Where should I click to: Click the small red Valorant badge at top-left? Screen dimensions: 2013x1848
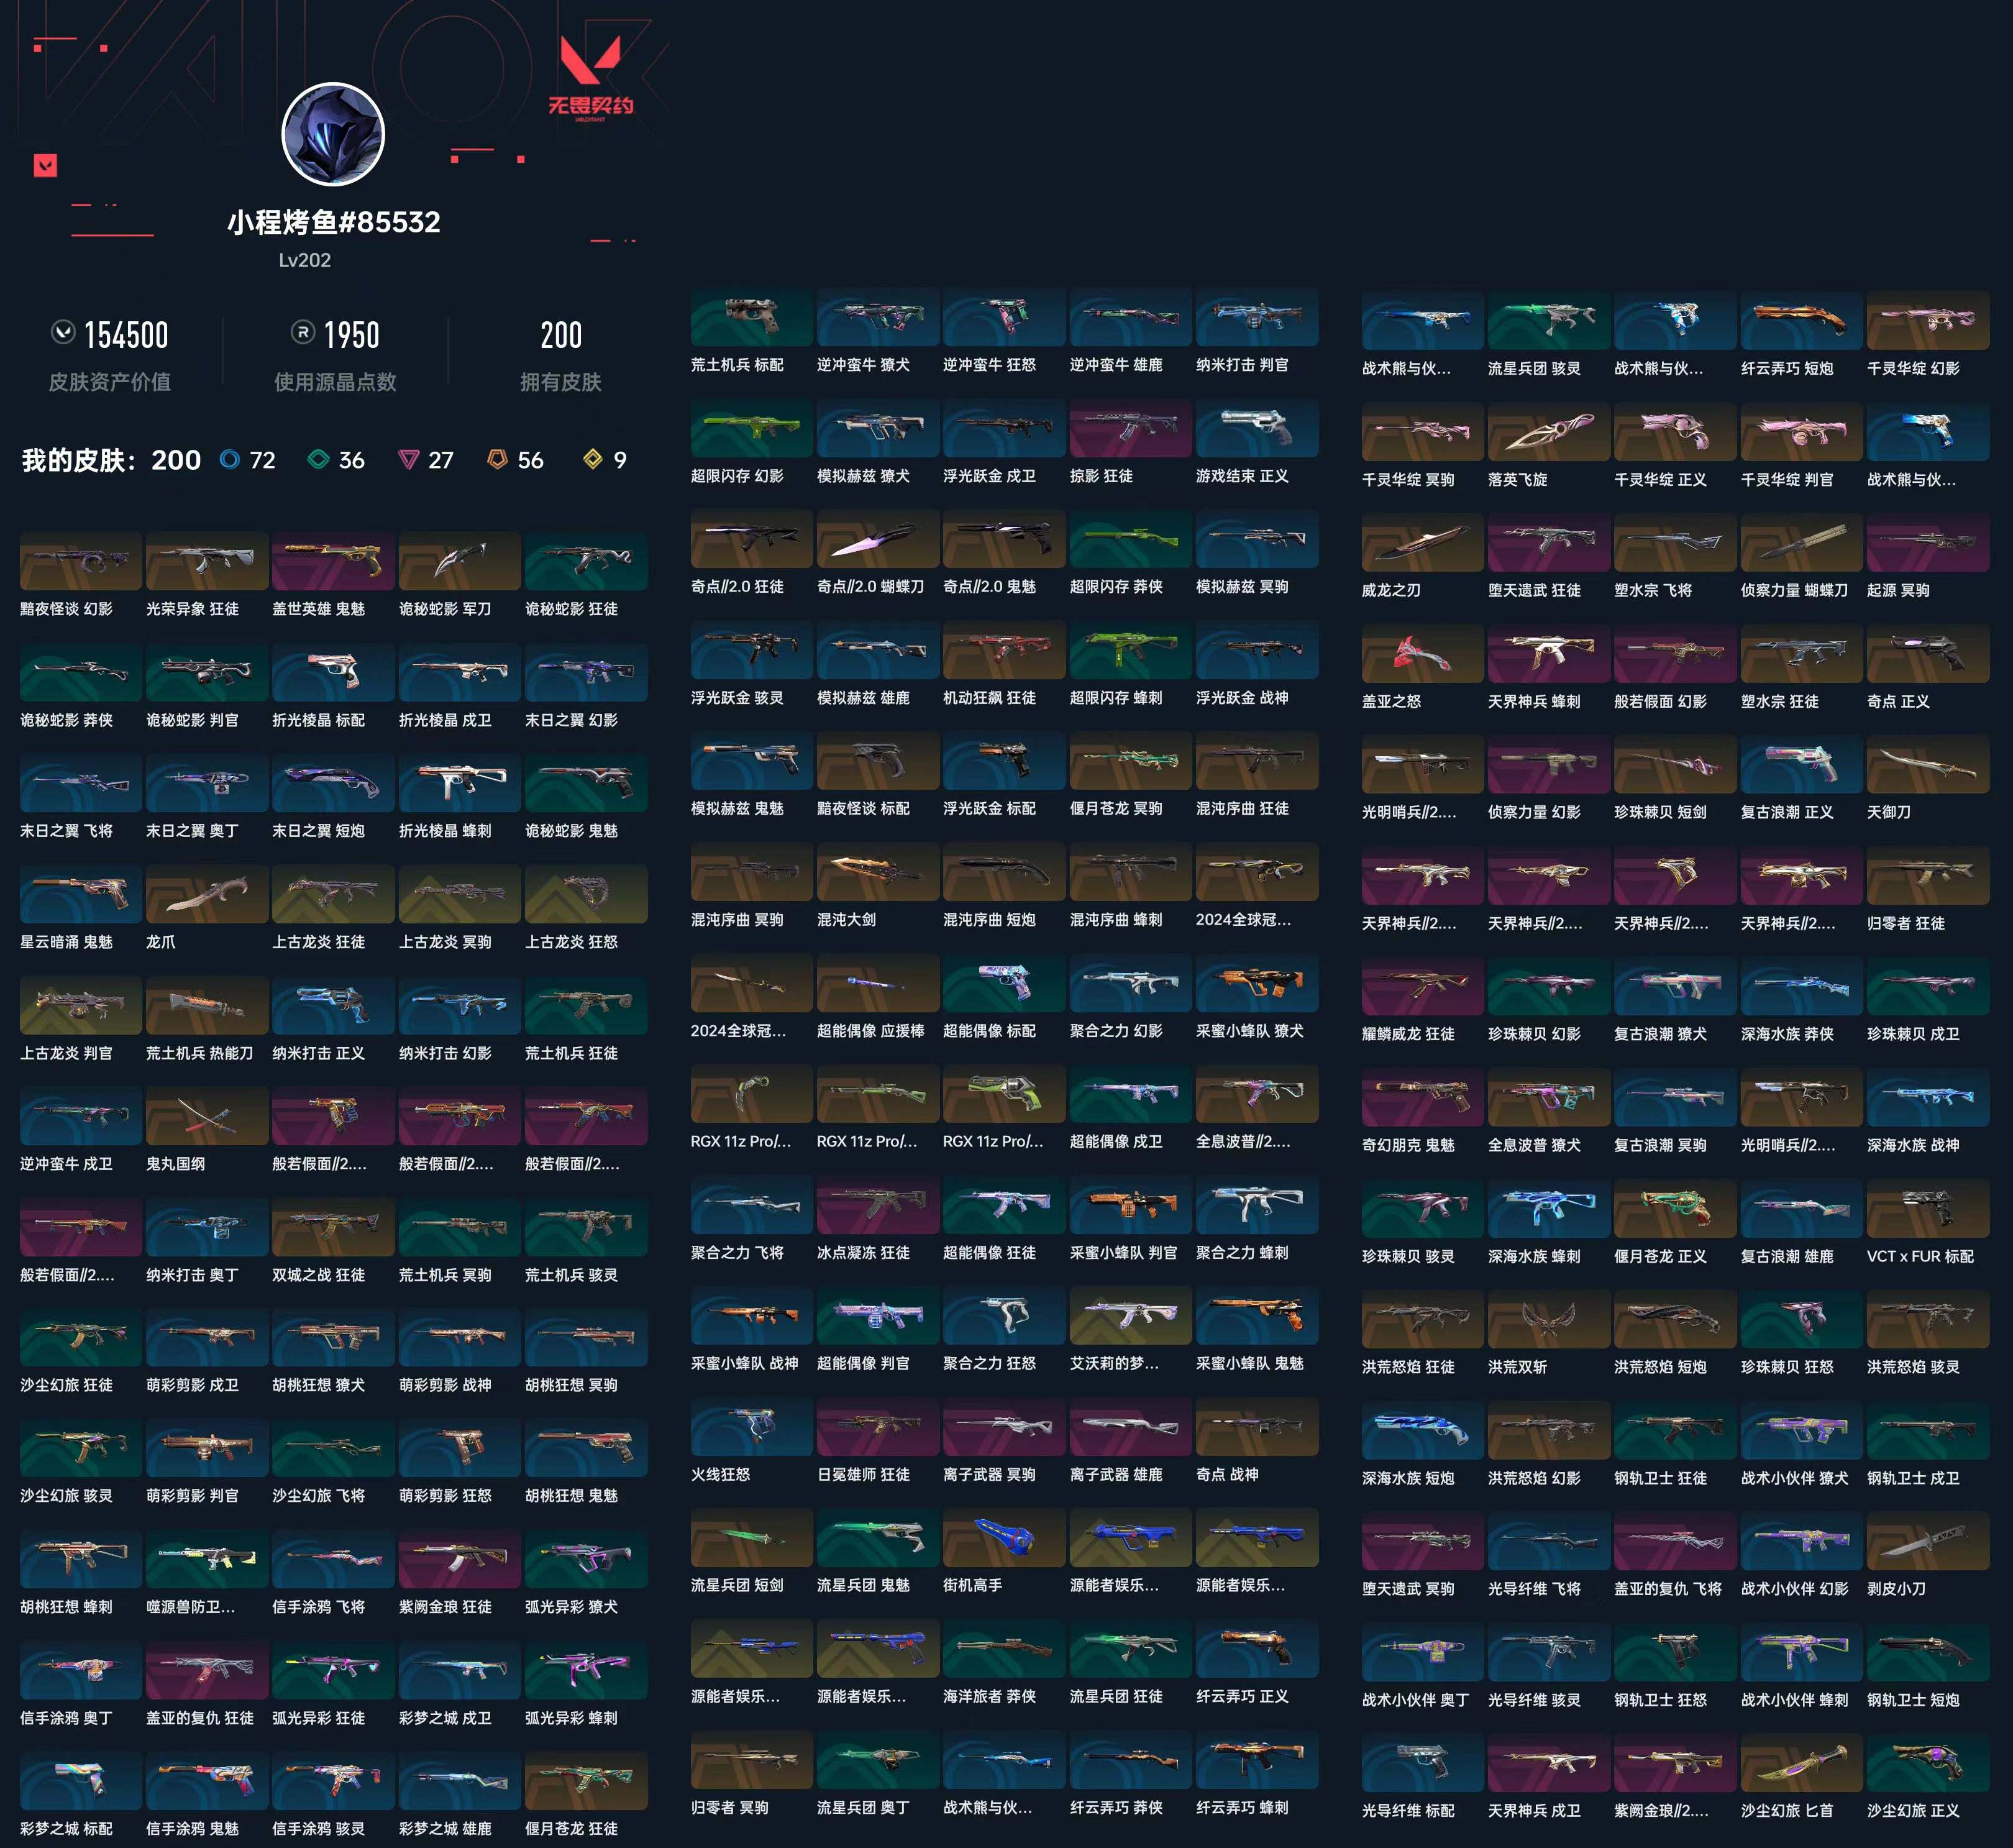click(45, 165)
